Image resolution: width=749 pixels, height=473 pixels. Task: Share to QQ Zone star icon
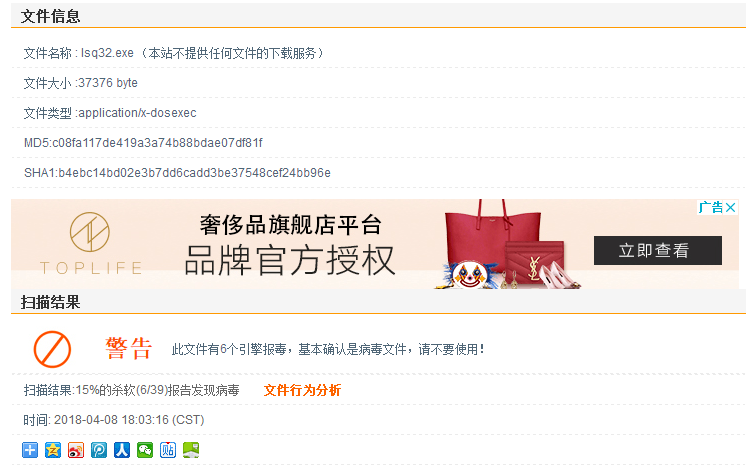point(53,450)
